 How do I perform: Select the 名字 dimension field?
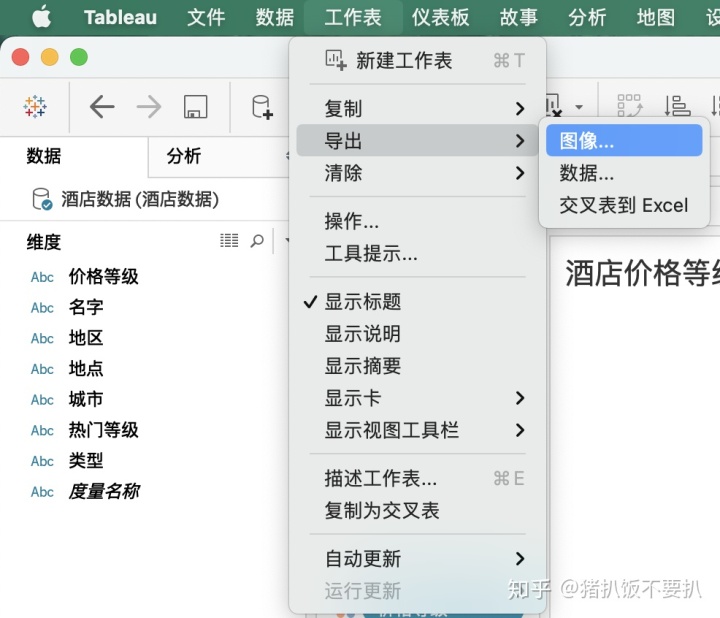pyautogui.click(x=86, y=307)
